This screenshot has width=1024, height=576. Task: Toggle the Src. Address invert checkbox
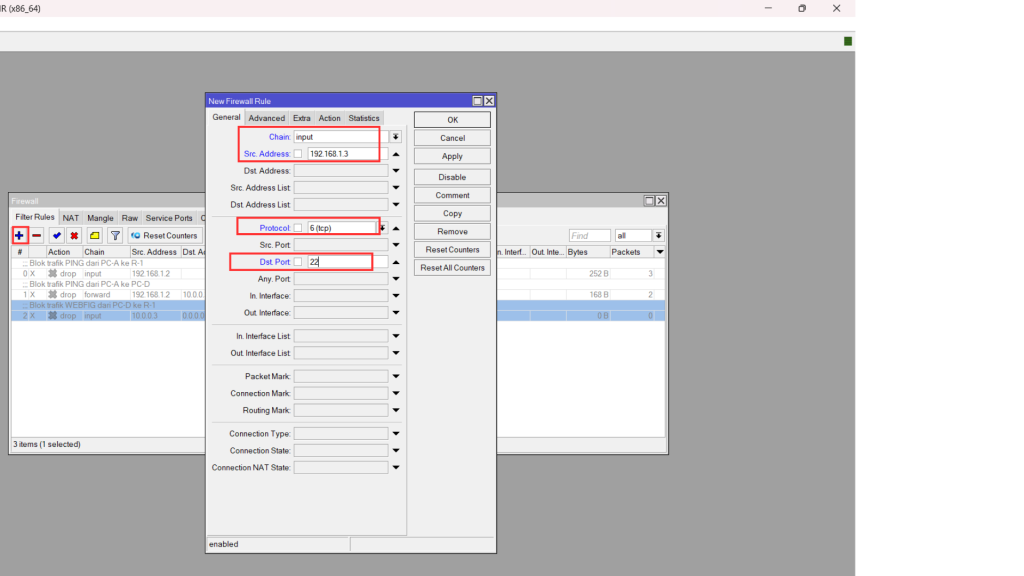coord(298,154)
